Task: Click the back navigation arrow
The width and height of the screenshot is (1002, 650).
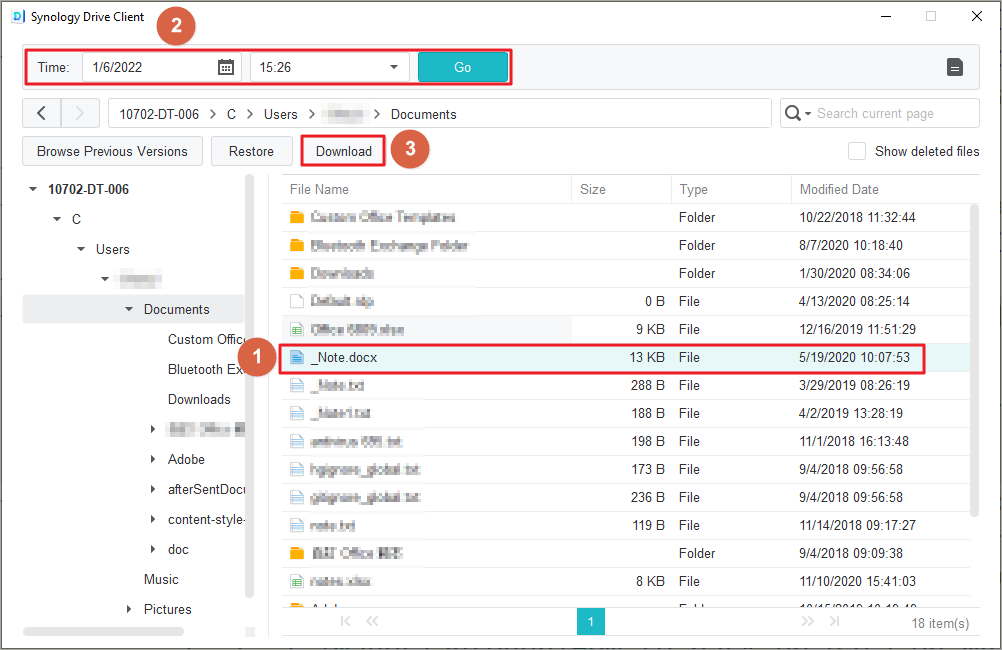Action: pos(41,113)
